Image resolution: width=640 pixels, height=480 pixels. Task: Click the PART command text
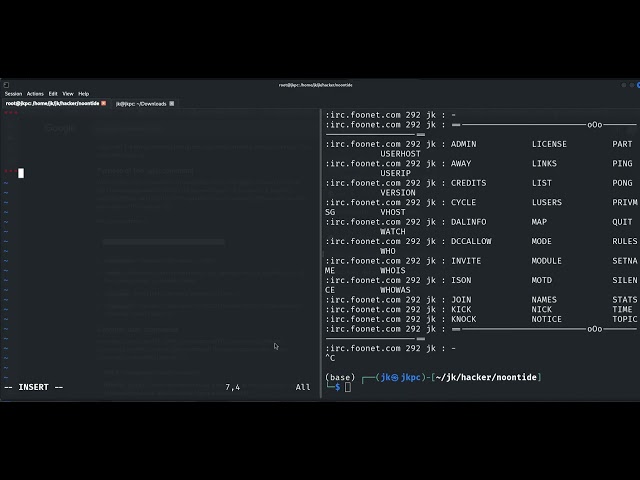[x=622, y=144]
